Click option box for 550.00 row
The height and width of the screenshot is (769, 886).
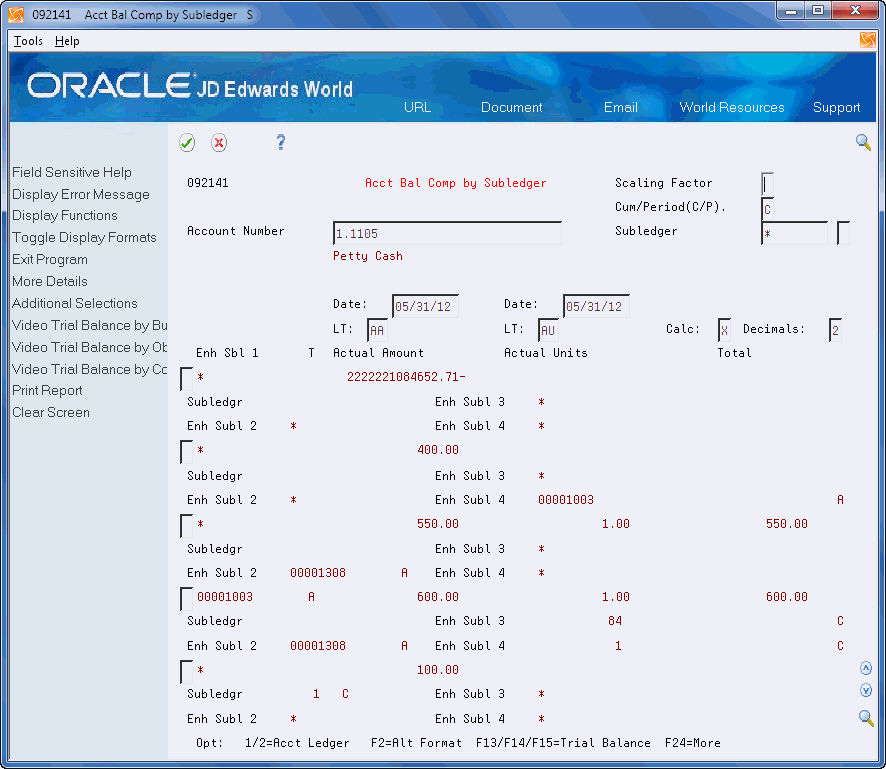186,525
